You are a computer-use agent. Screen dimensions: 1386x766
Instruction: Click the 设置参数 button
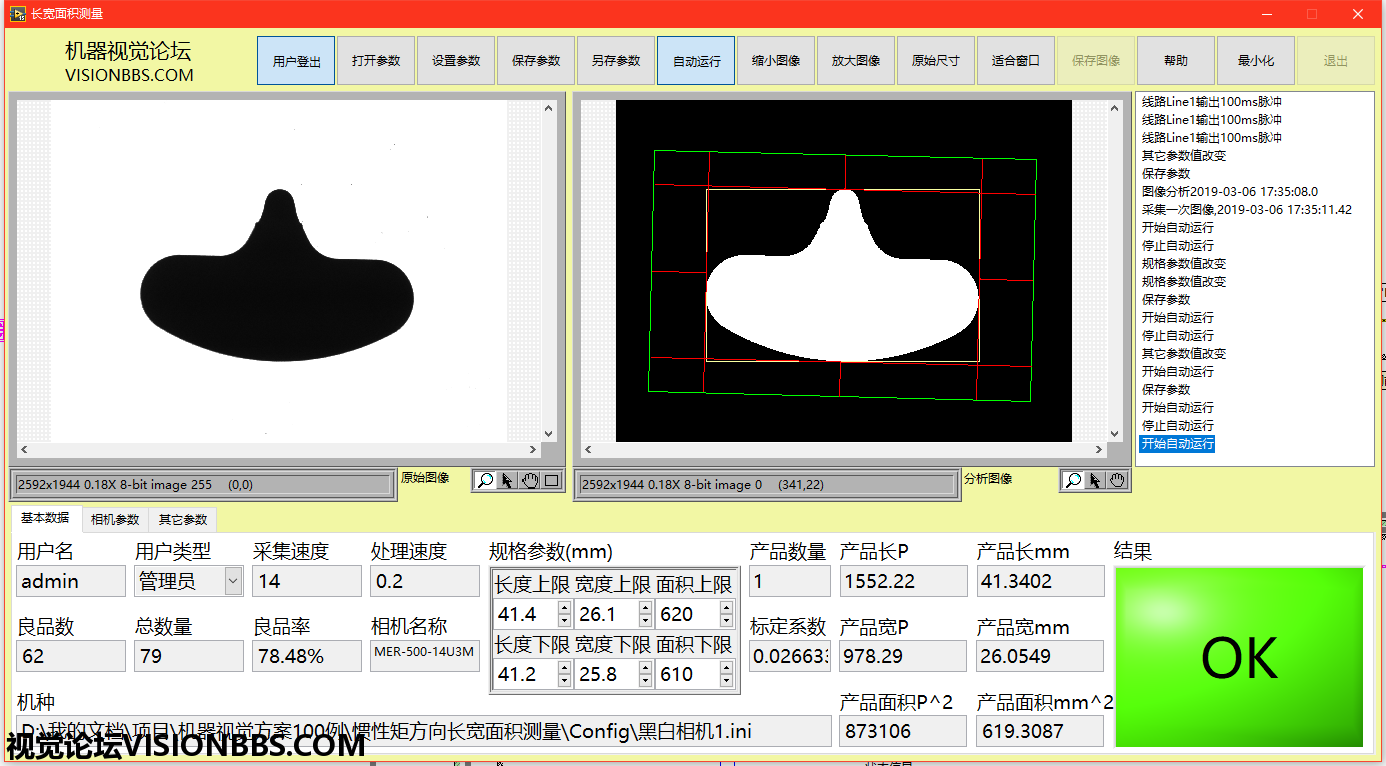tap(456, 61)
